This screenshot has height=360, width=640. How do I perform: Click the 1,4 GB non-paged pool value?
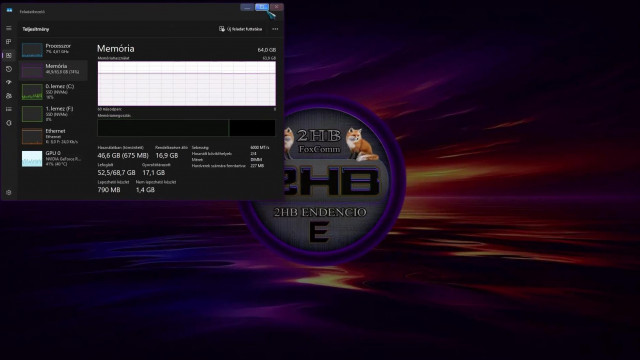click(x=145, y=190)
